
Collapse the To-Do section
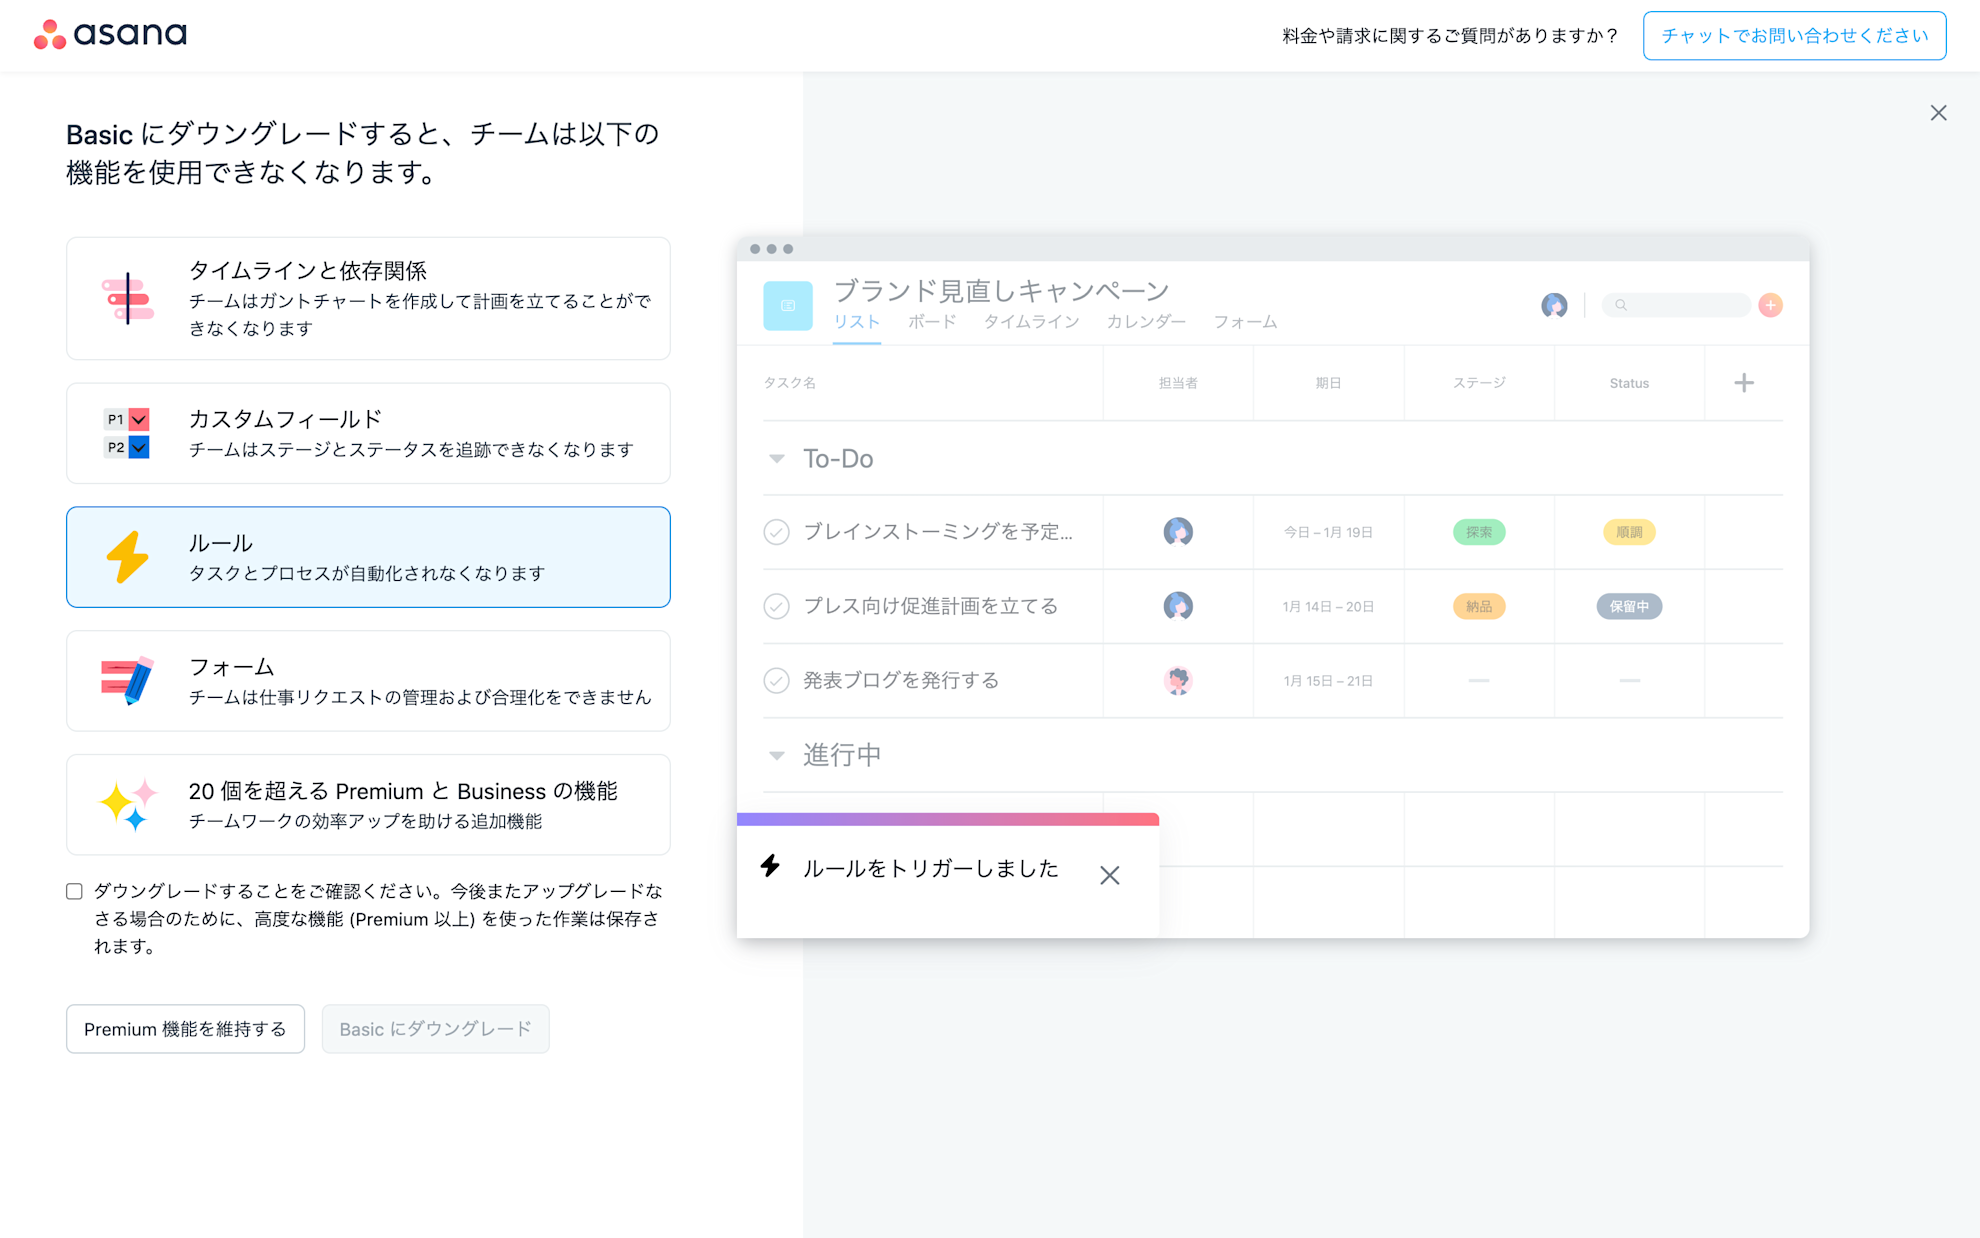[x=776, y=459]
